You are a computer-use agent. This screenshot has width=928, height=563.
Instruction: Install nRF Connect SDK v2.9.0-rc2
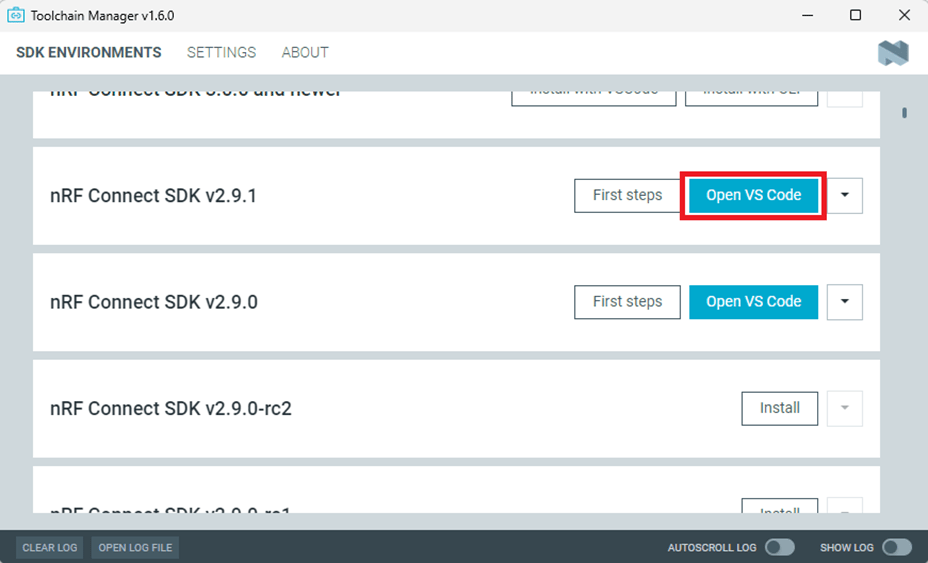(779, 408)
